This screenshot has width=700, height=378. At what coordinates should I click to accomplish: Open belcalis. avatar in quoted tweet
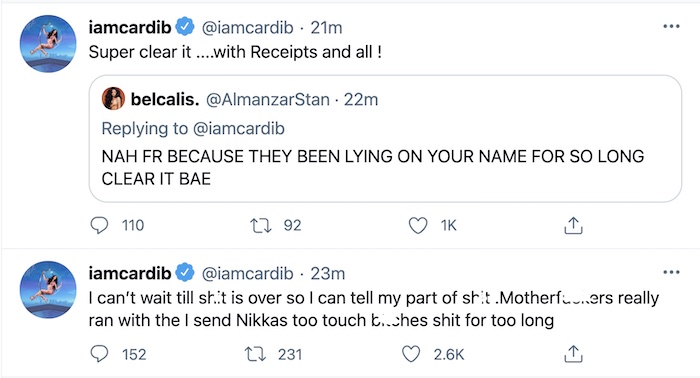[113, 99]
